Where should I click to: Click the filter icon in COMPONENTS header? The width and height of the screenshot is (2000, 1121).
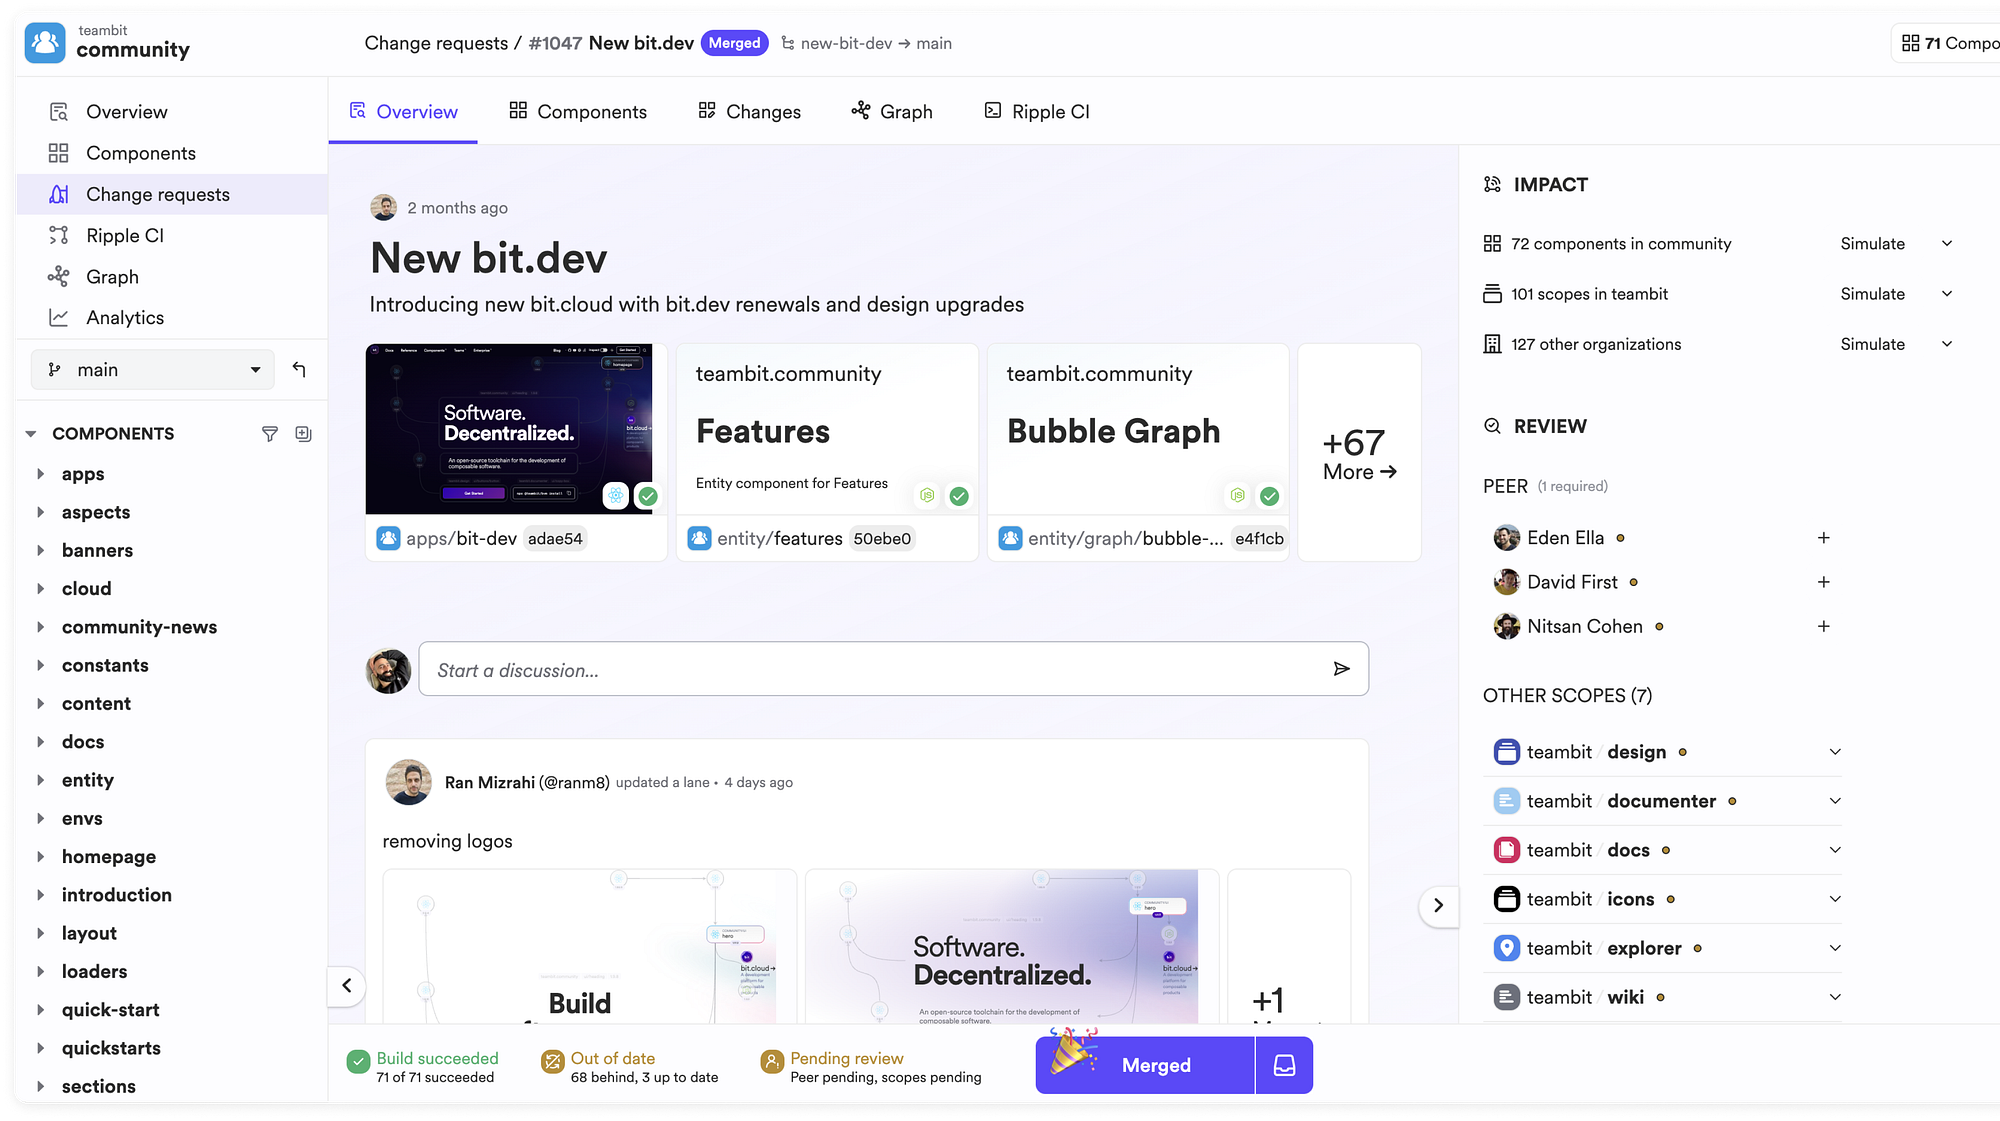coord(269,434)
